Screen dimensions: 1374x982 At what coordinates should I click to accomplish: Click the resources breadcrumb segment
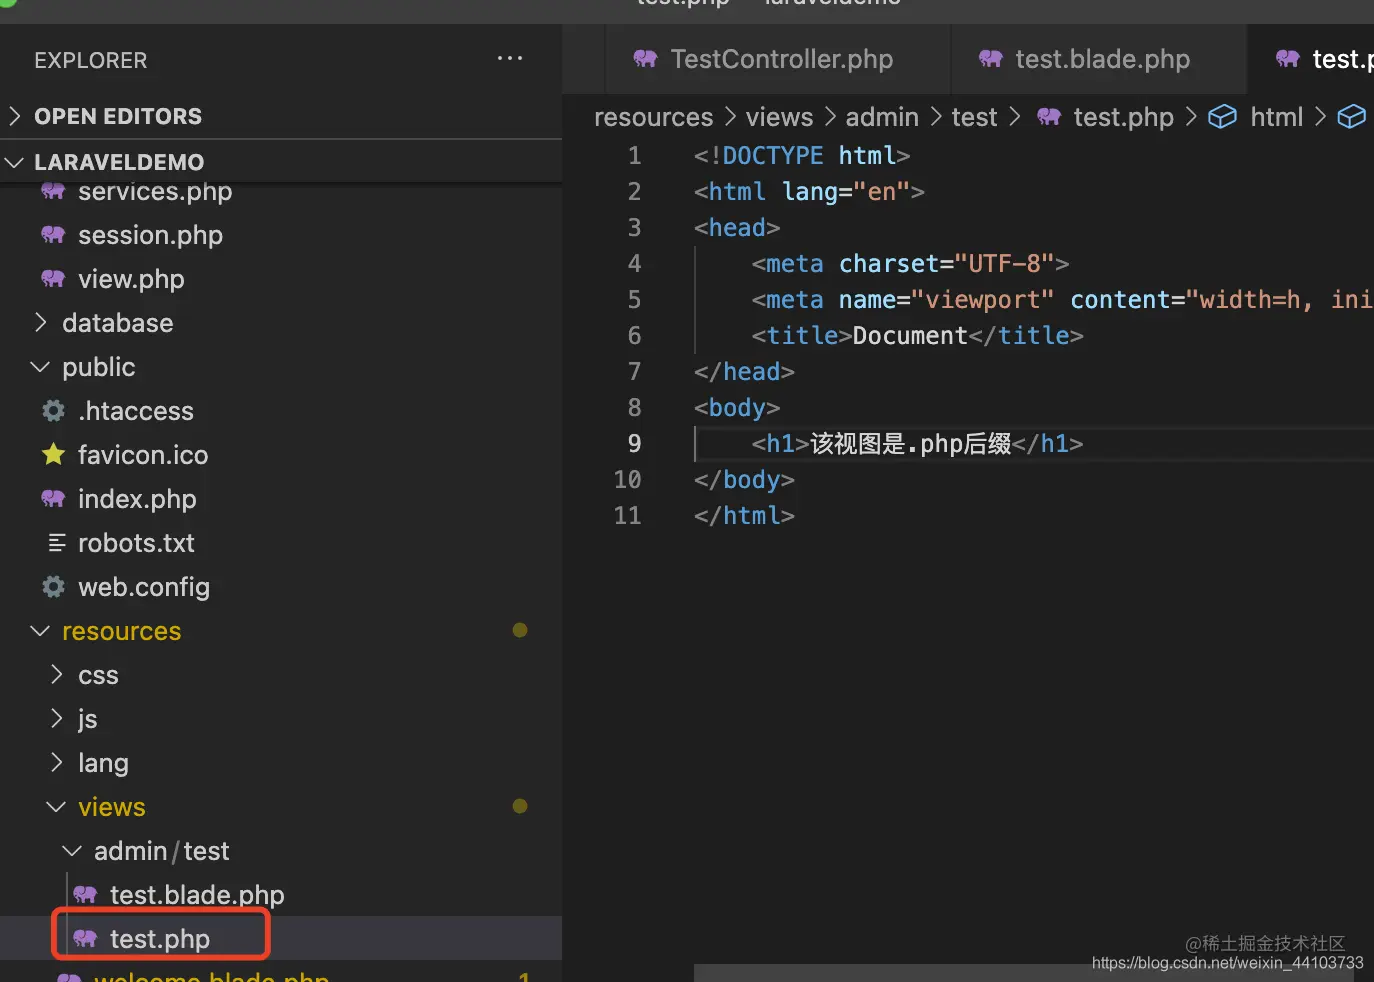pyautogui.click(x=654, y=117)
